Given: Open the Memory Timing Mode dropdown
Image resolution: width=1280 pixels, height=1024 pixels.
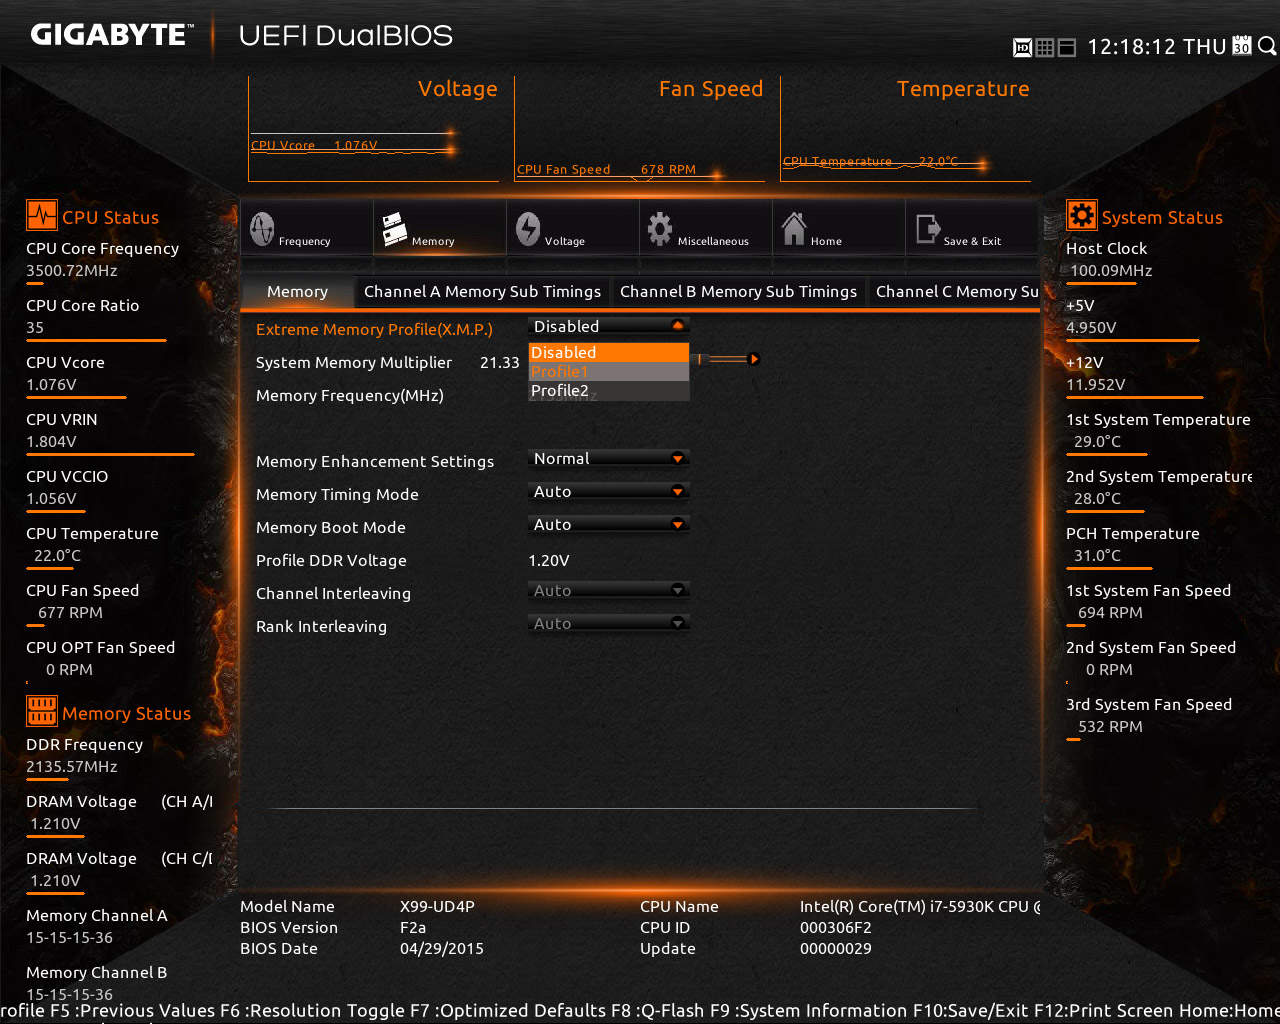Looking at the screenshot, I should tap(609, 491).
